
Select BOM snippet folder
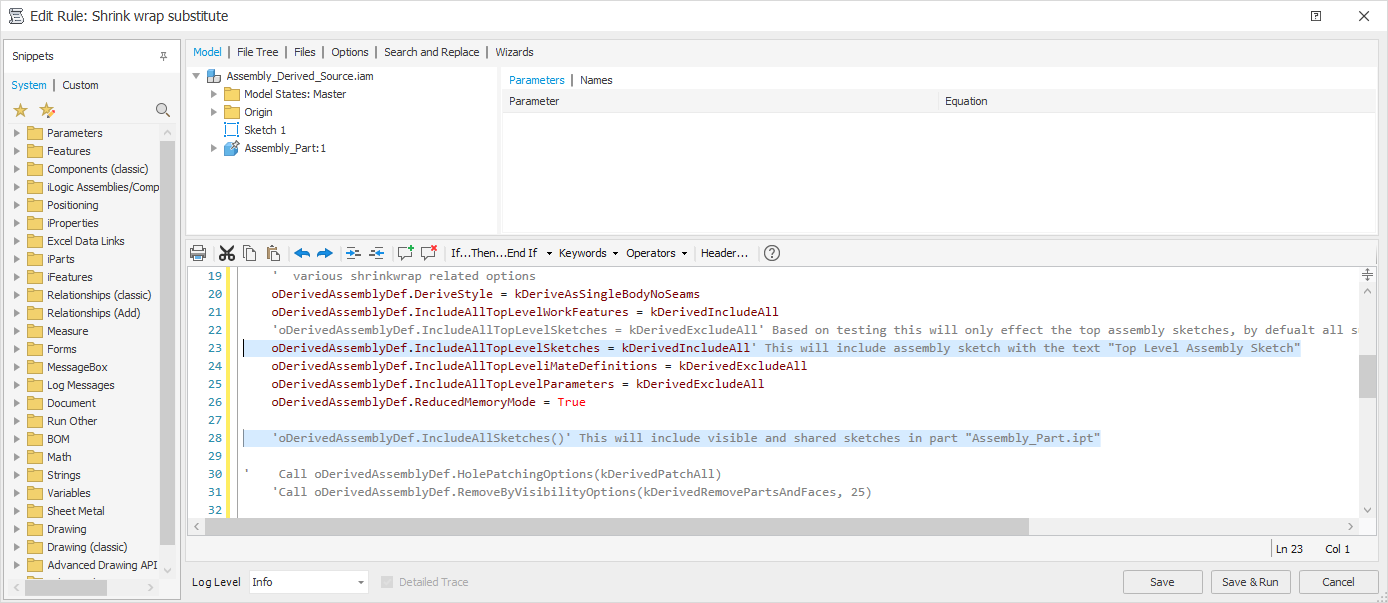point(58,439)
